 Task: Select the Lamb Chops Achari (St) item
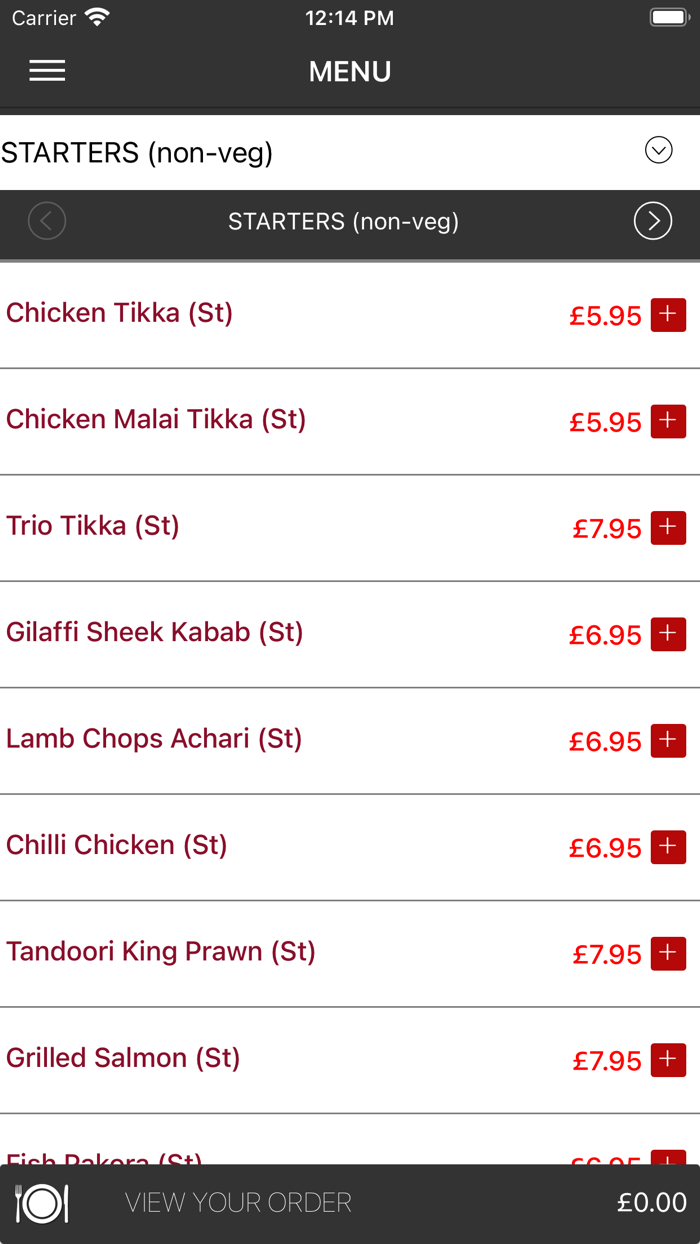pos(154,739)
